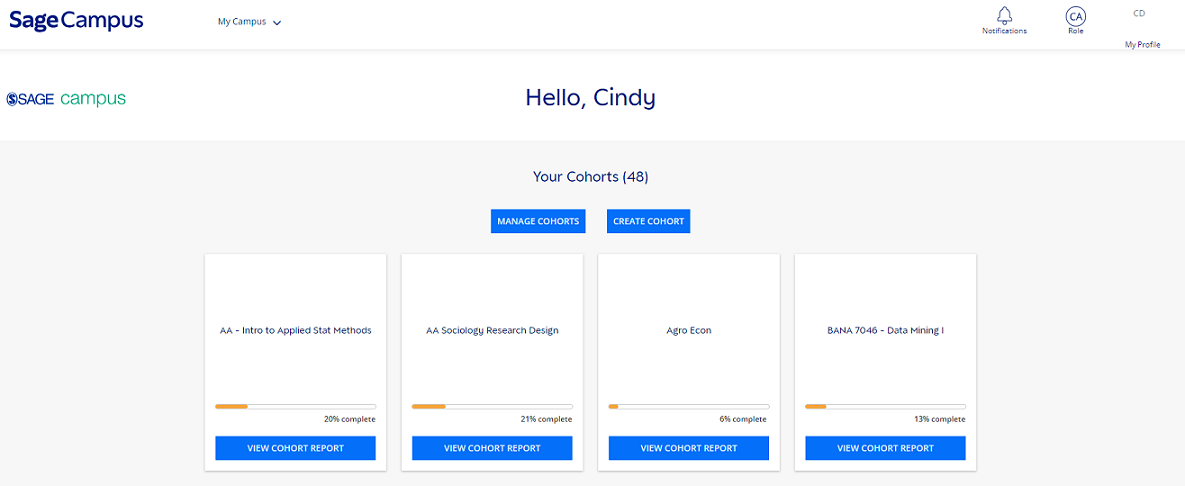Select the BANA 7046 - Data Mining I card title
The width and height of the screenshot is (1185, 486).
pos(885,331)
